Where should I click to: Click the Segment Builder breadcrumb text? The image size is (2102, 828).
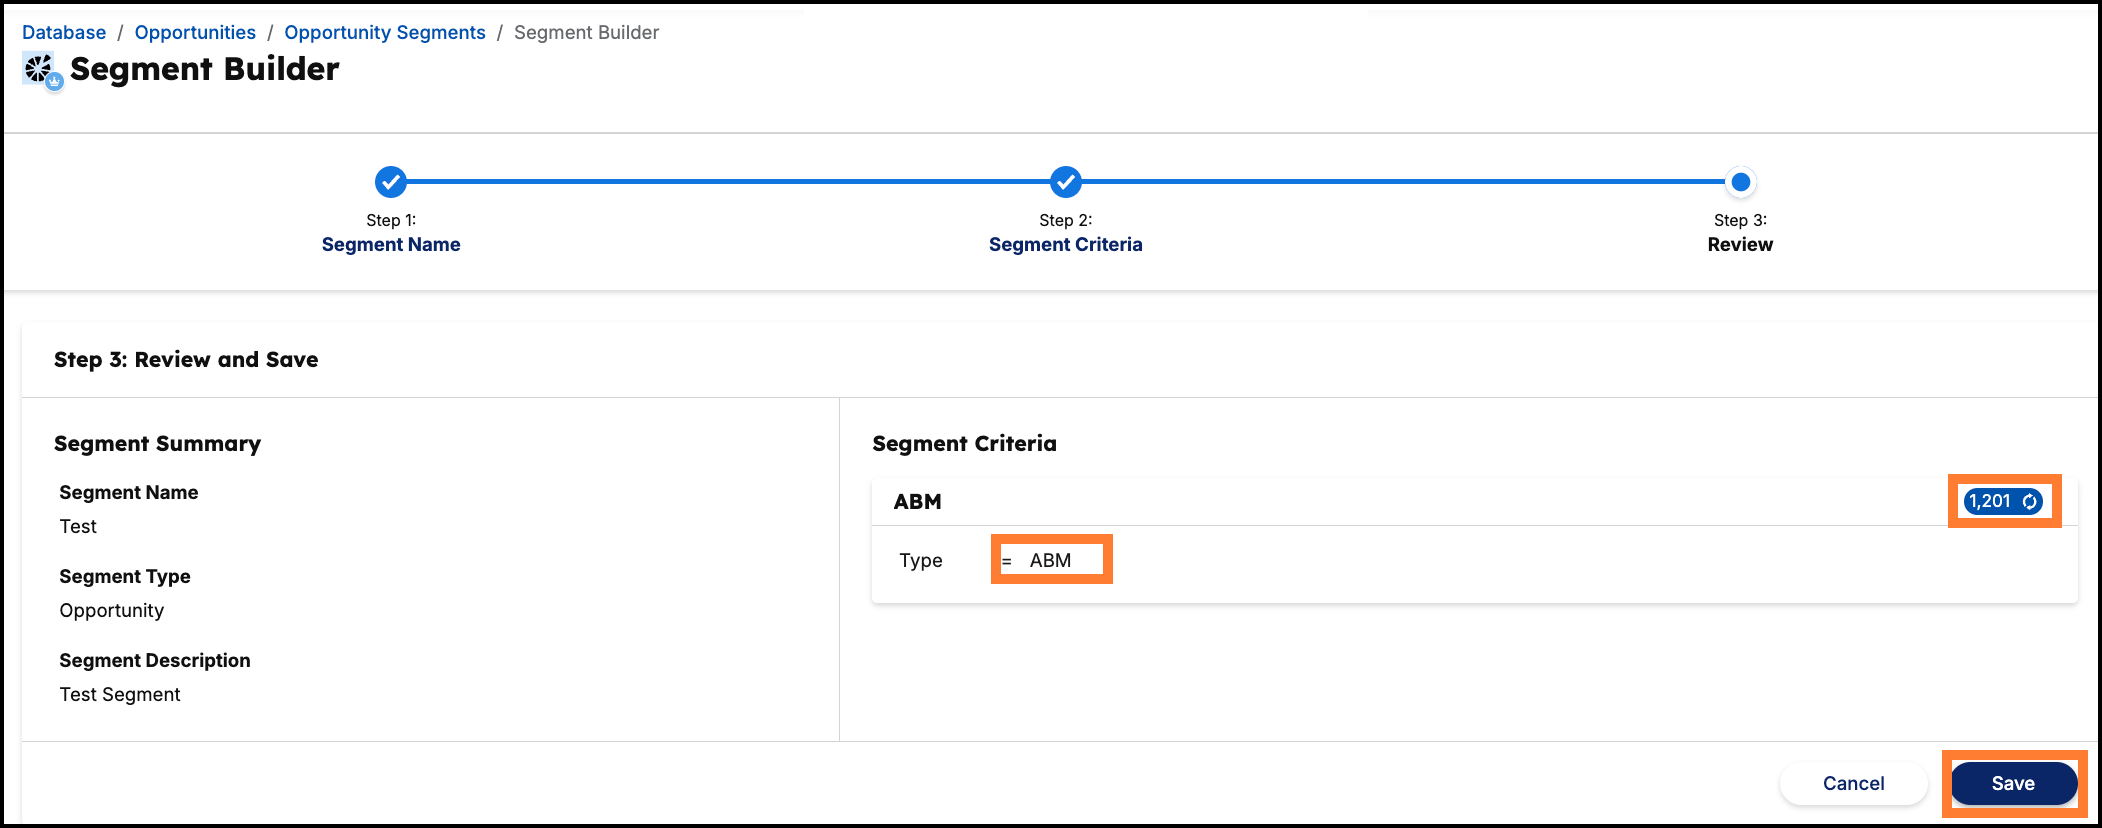[586, 32]
